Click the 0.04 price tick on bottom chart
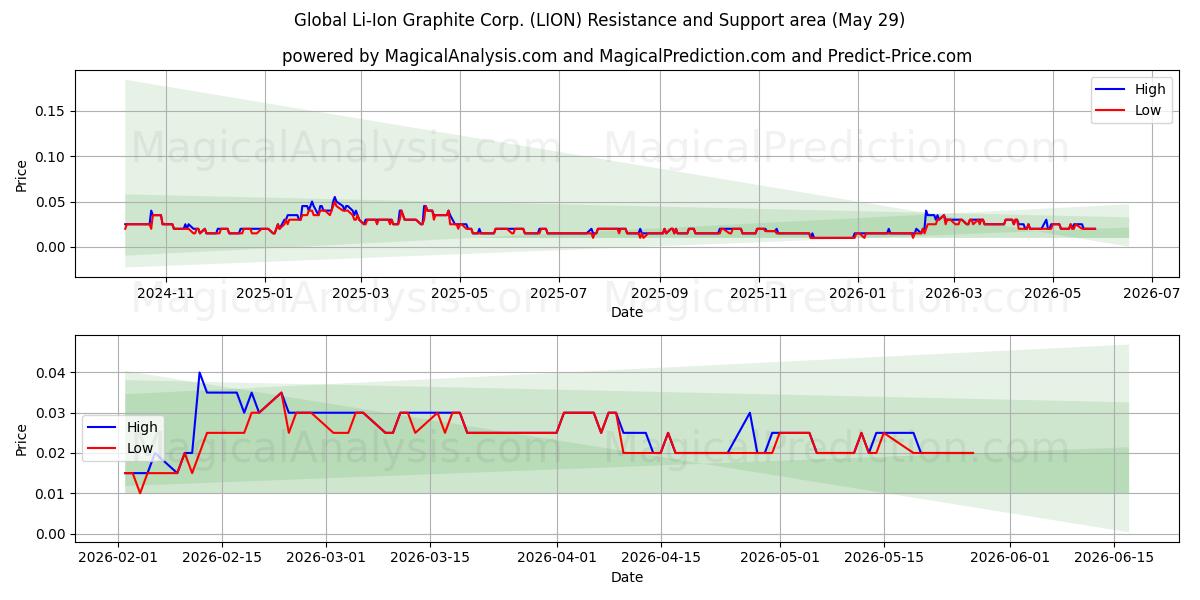The width and height of the screenshot is (1200, 600). [52, 373]
